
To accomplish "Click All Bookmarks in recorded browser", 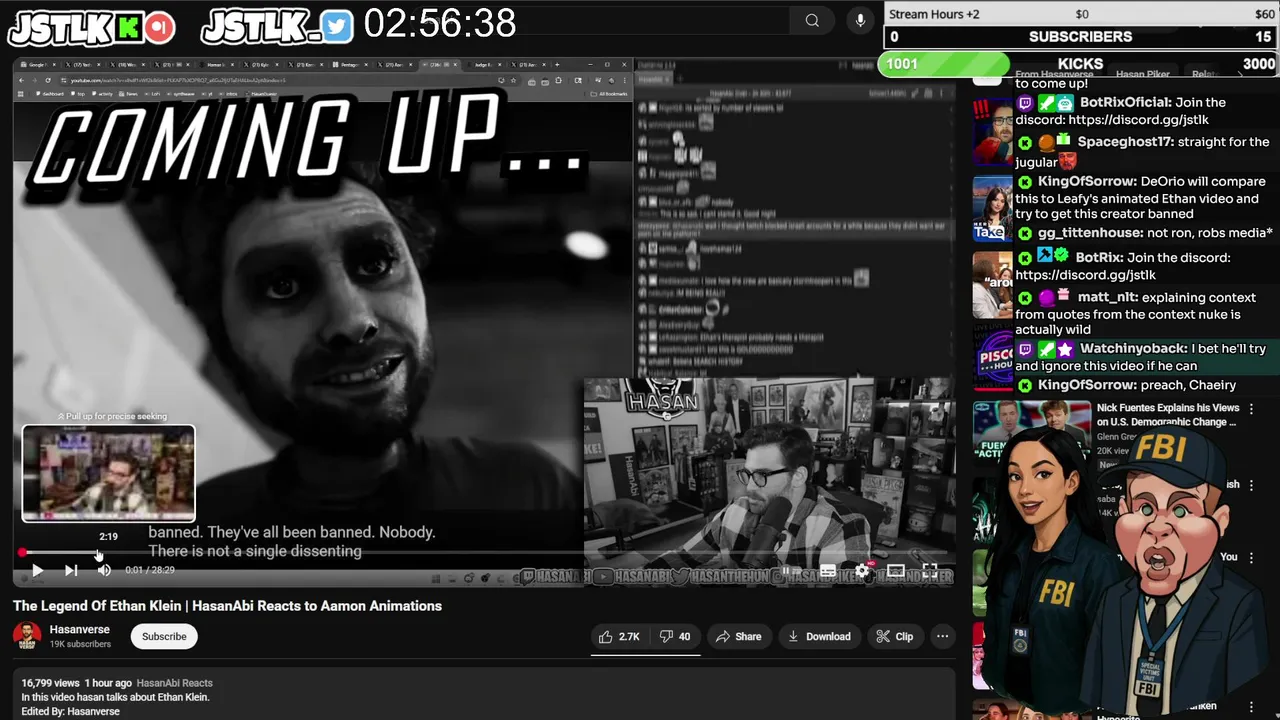I will [x=611, y=94].
